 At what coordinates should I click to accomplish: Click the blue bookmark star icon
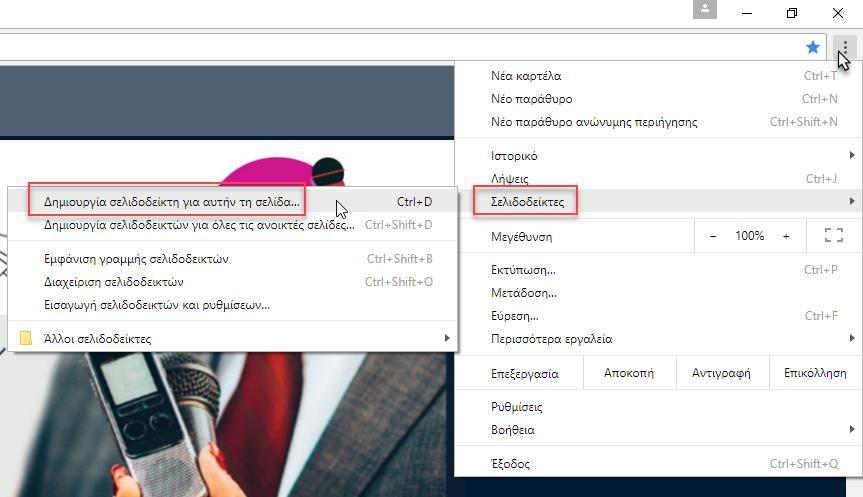point(812,47)
